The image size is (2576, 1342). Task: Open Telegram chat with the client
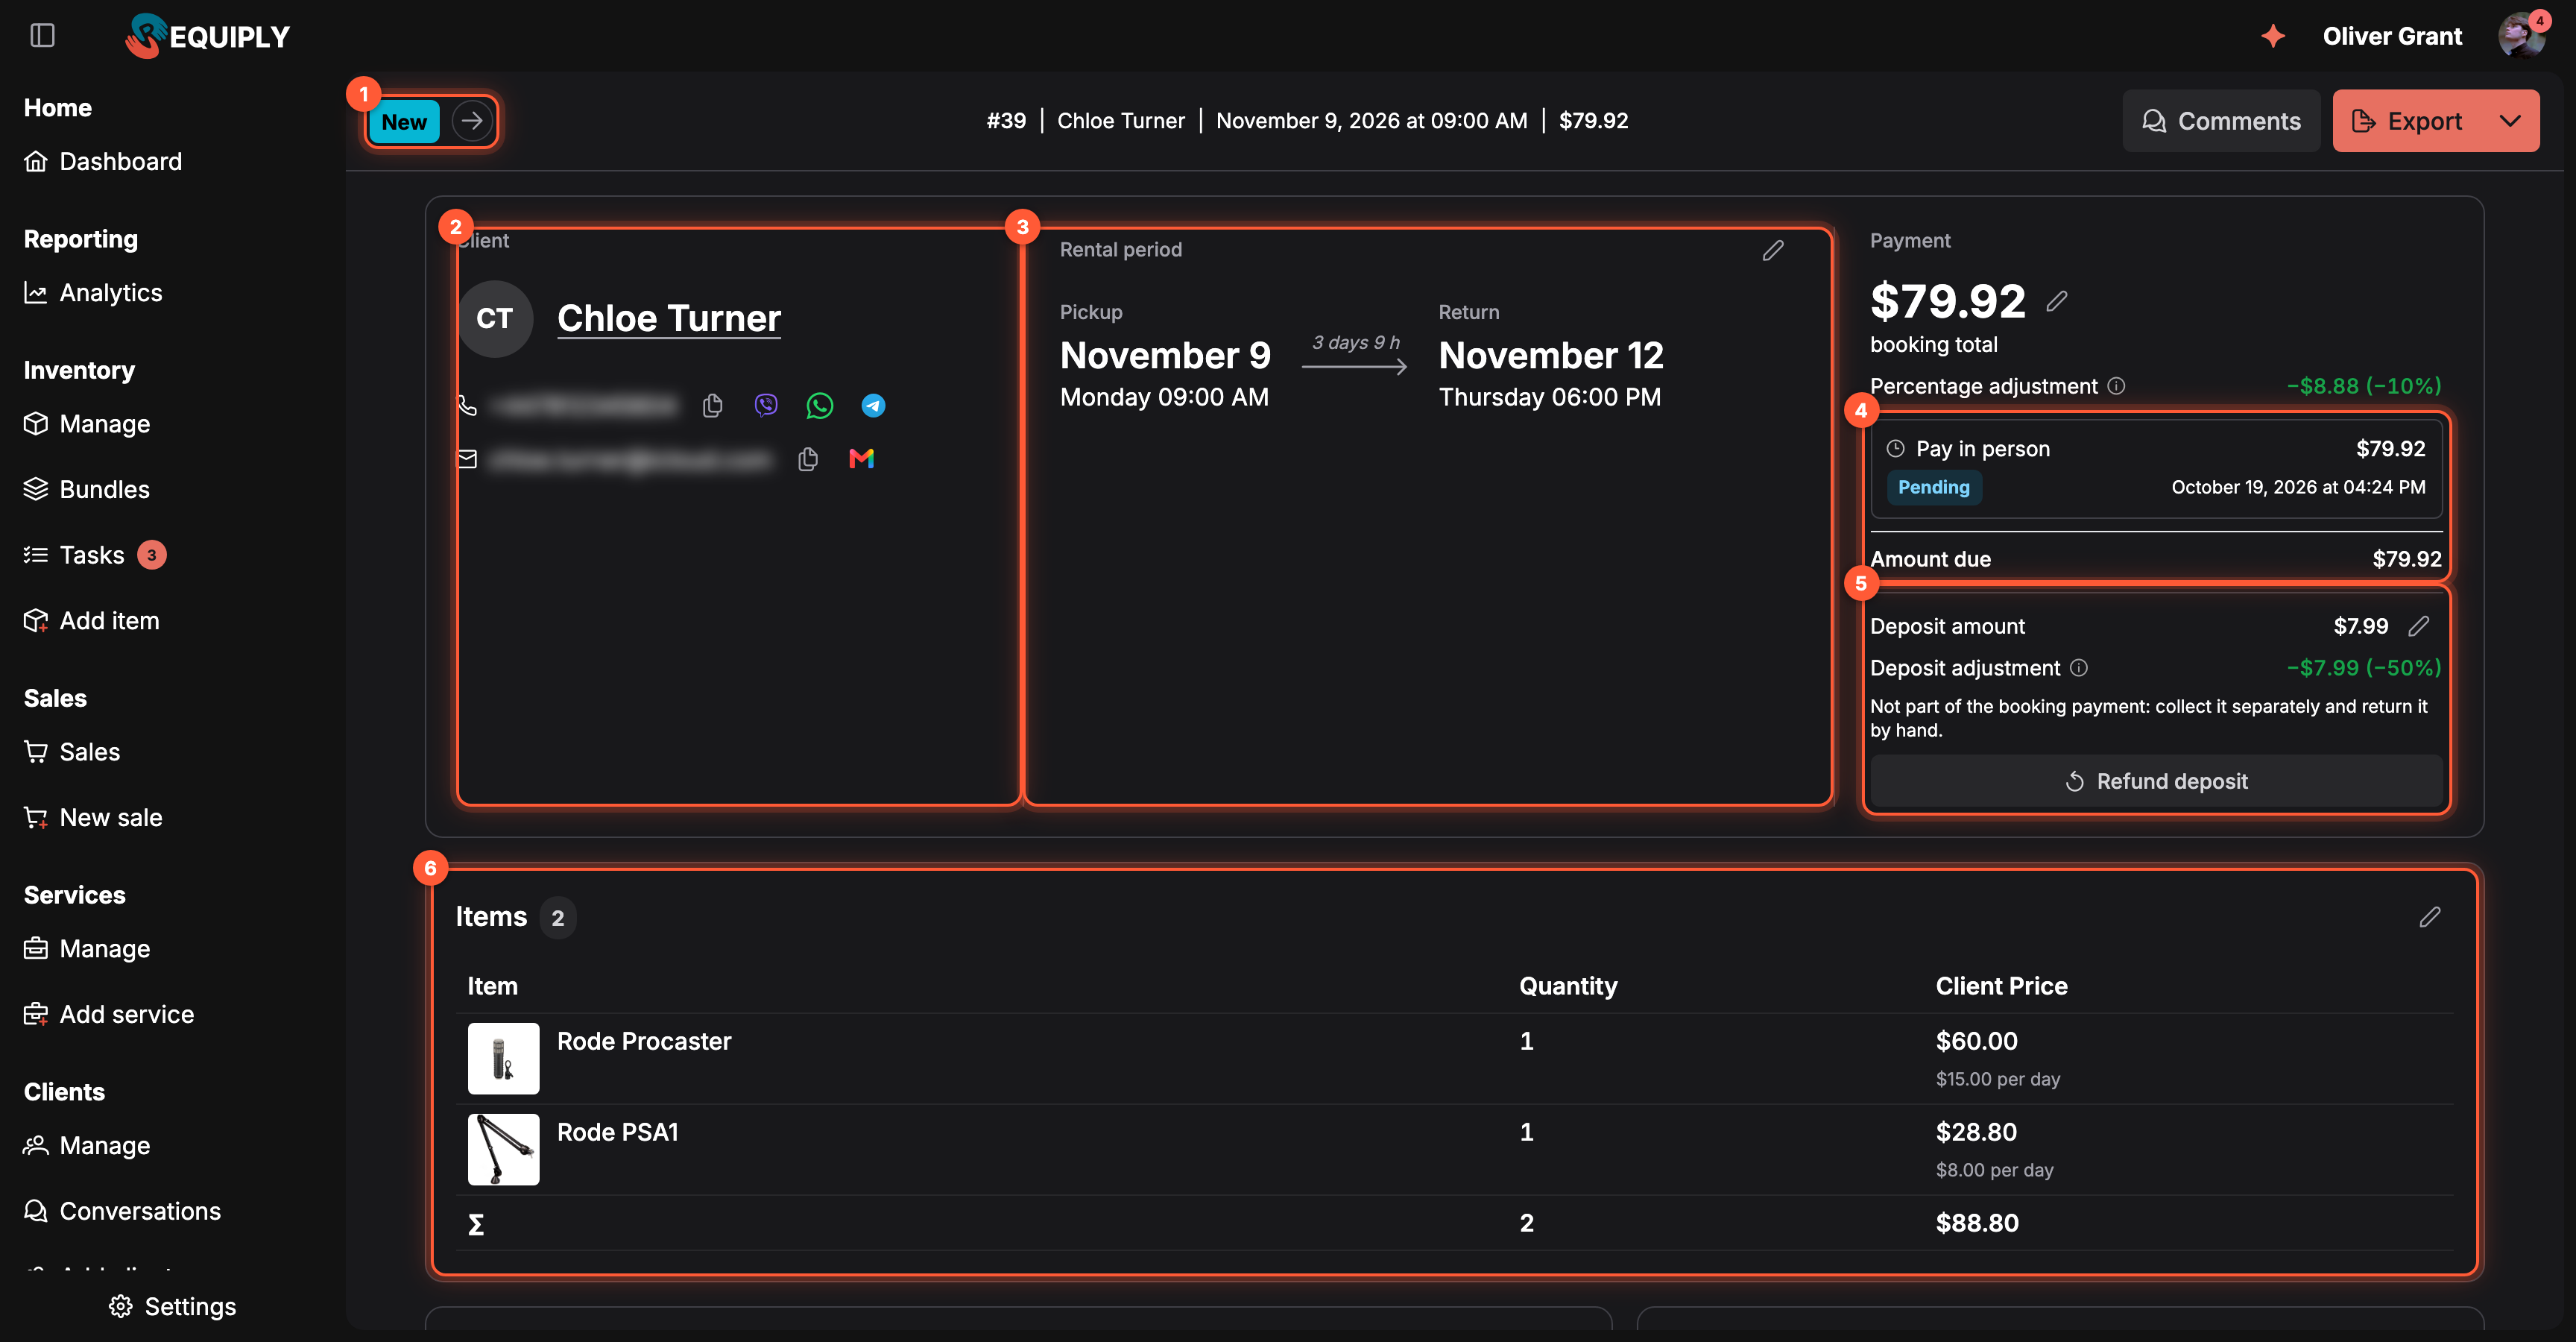pos(873,405)
